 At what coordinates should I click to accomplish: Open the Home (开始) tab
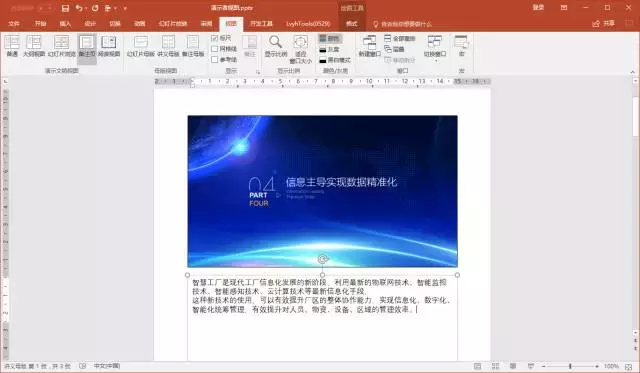pos(40,24)
